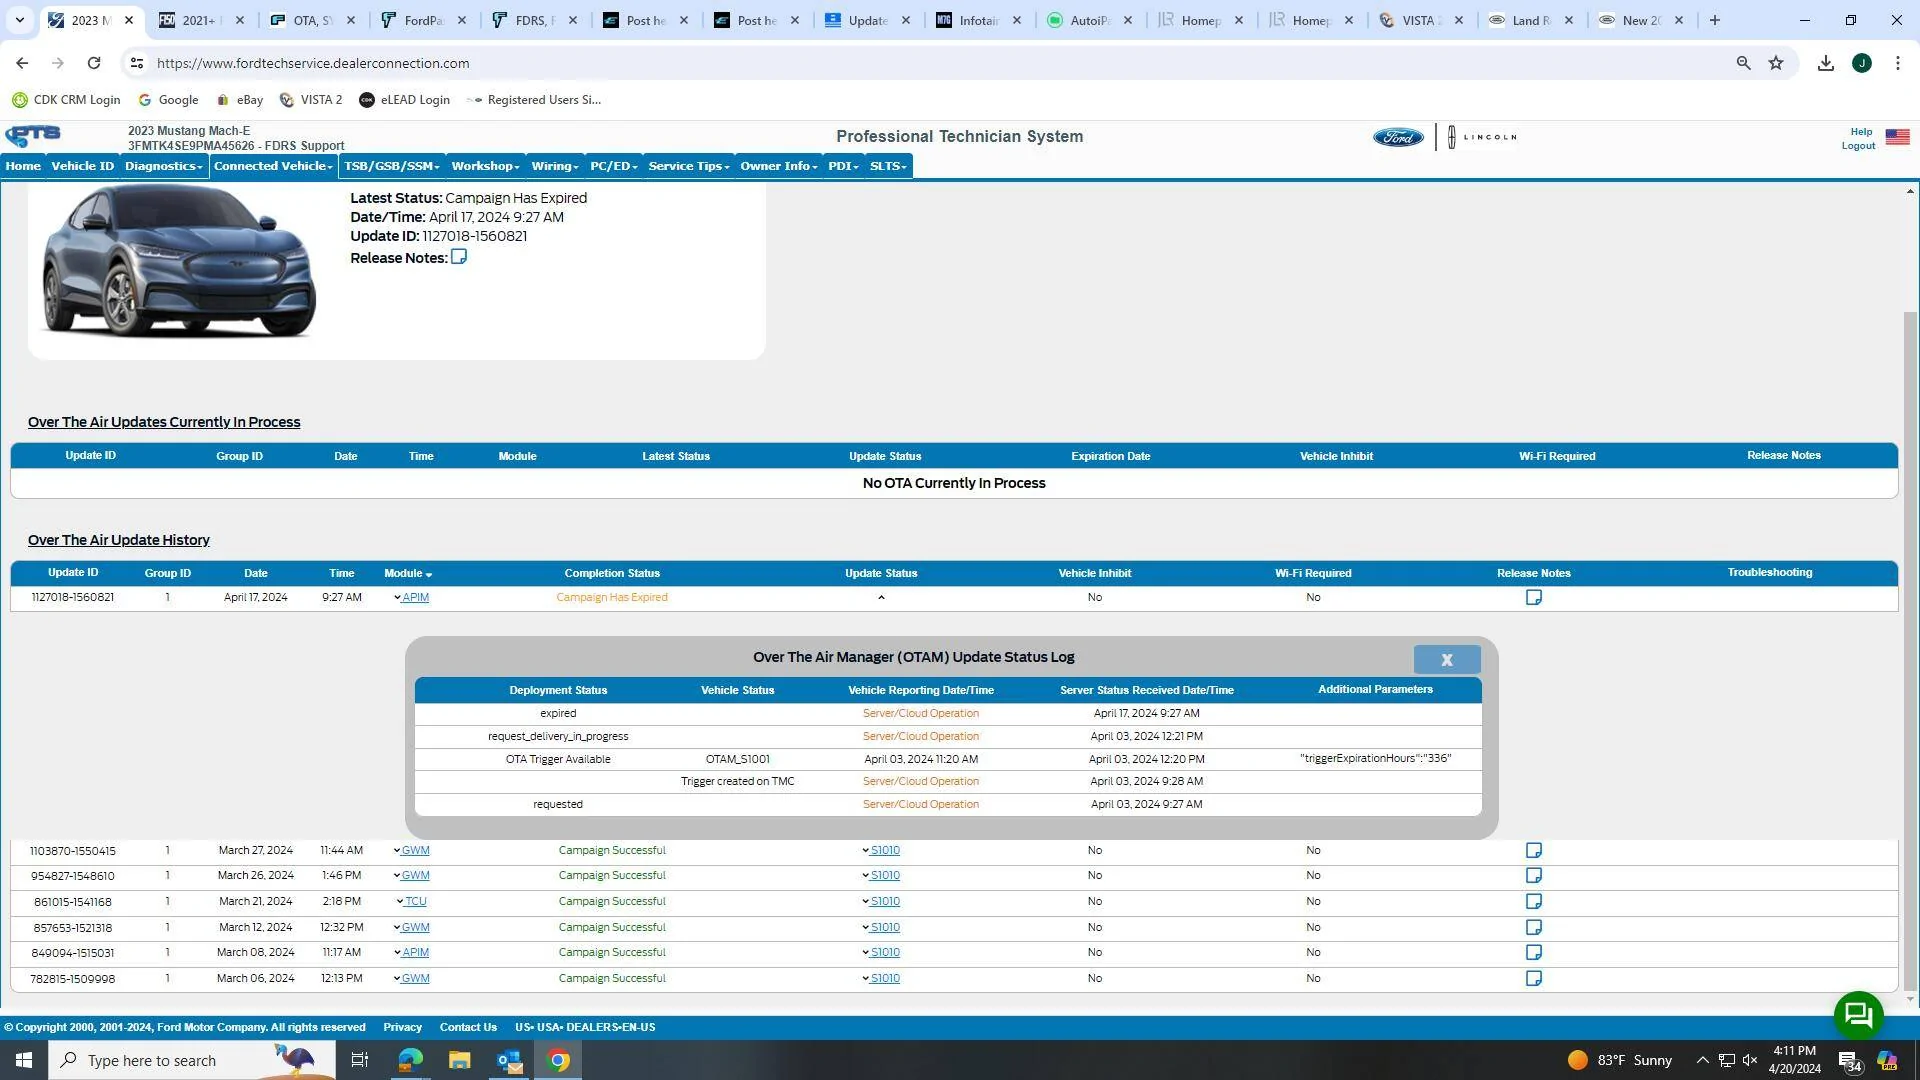Open SLTS menu

tap(888, 166)
